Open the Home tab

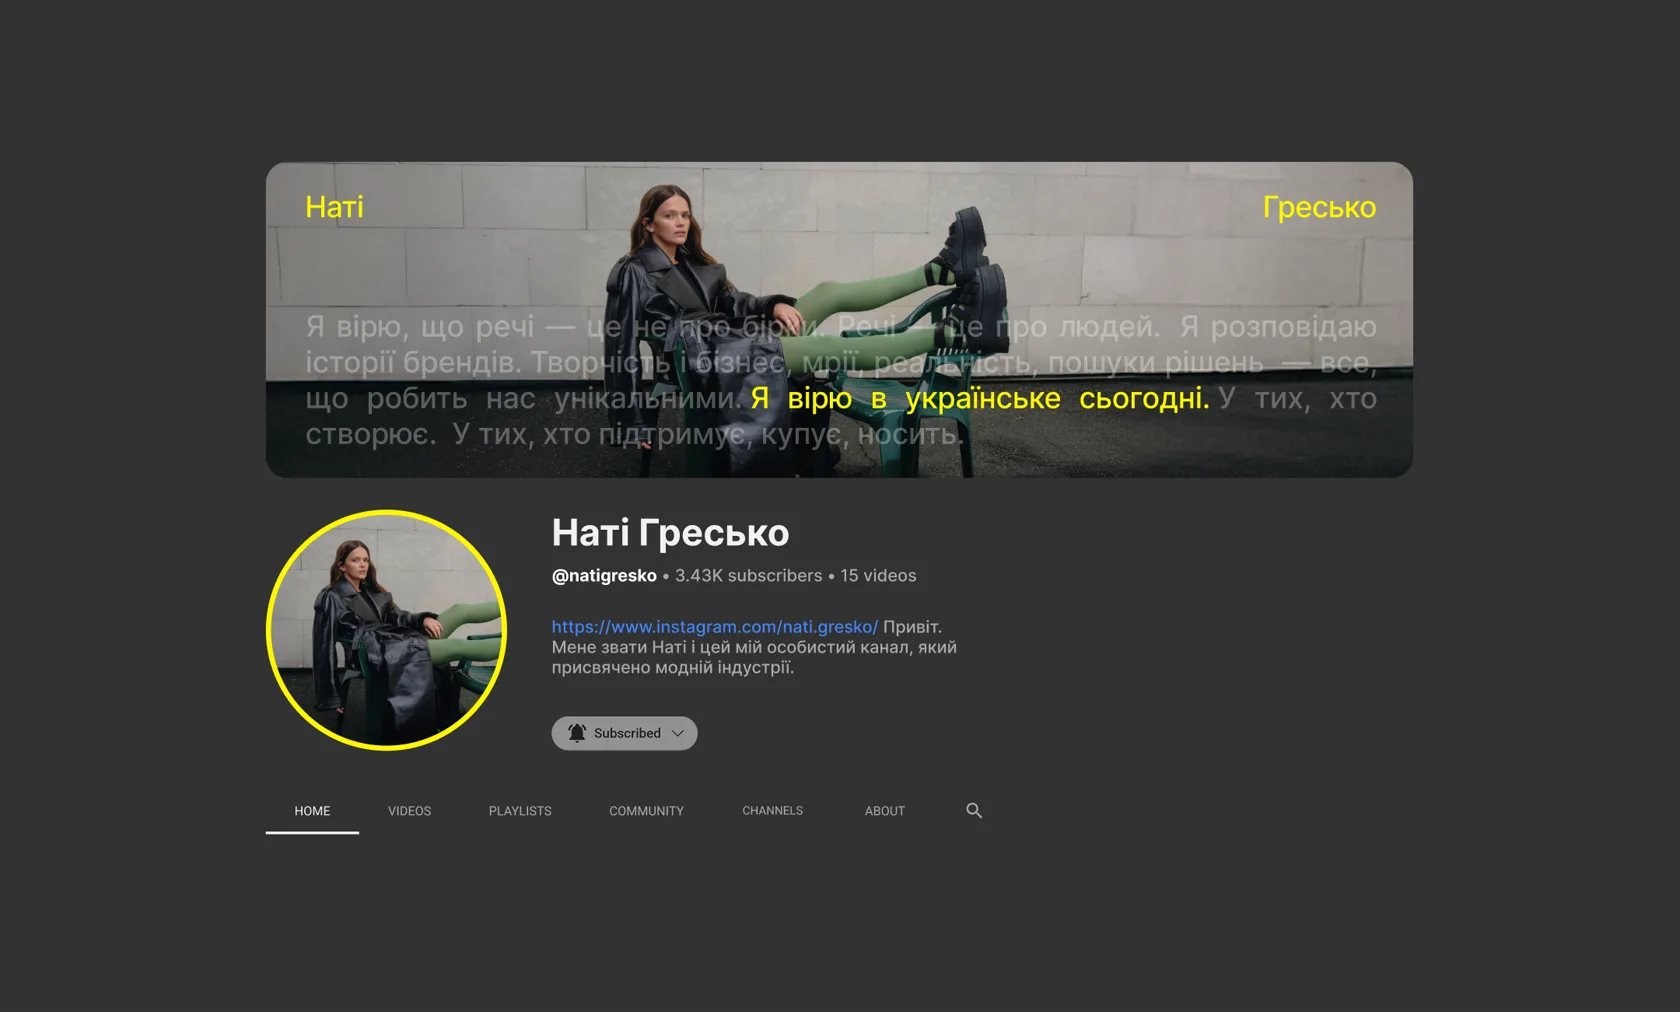click(312, 811)
